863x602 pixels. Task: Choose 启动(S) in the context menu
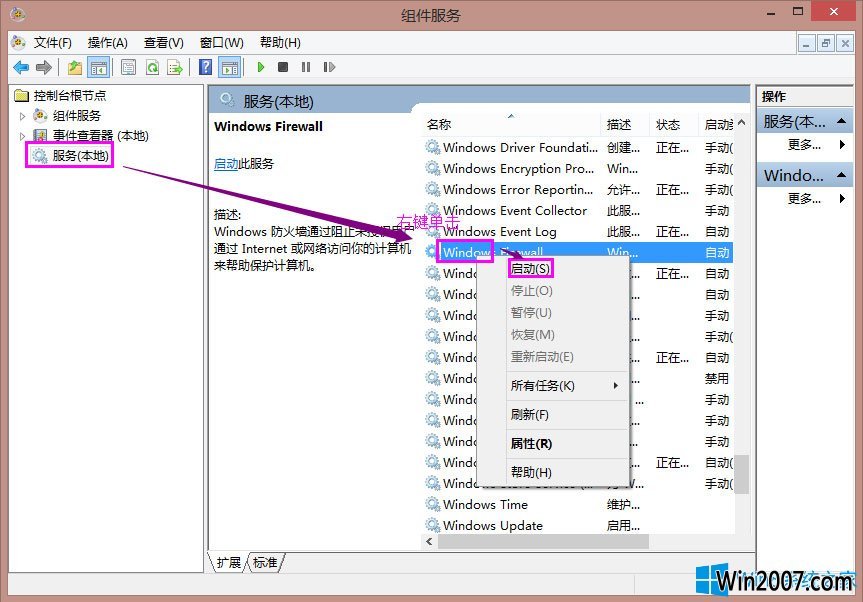(x=553, y=269)
